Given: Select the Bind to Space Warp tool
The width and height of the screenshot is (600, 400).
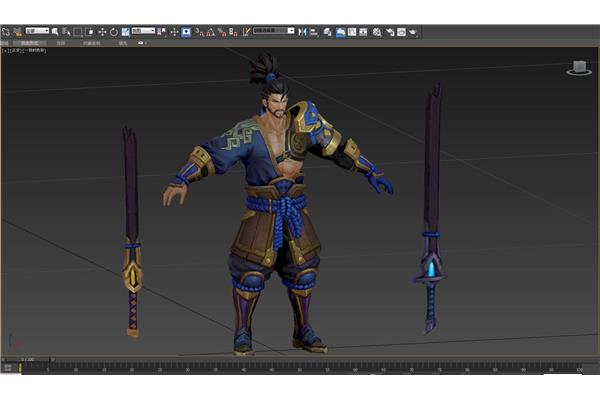Looking at the screenshot, I should (x=17, y=31).
